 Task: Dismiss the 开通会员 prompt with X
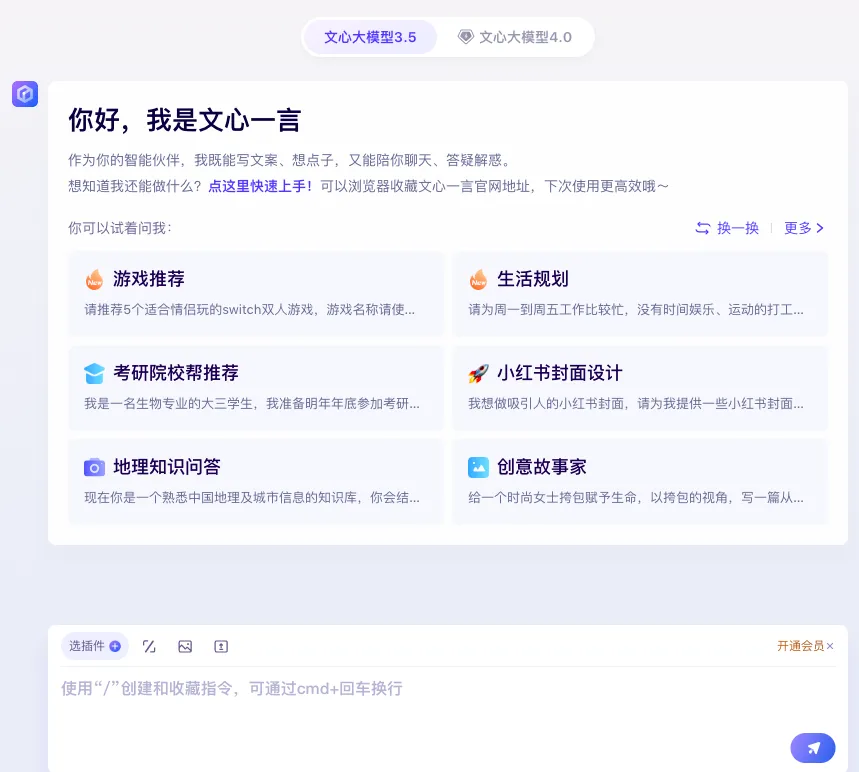tap(830, 646)
